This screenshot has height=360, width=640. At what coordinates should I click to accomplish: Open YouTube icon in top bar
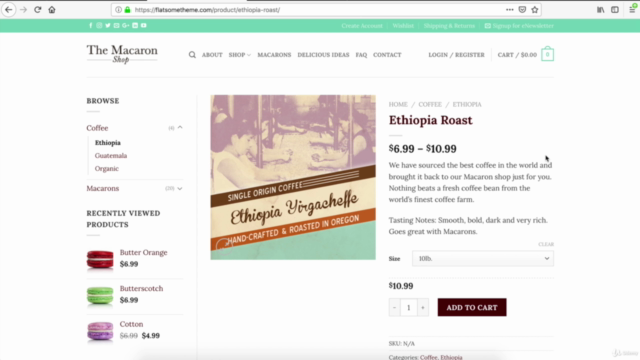click(144, 25)
